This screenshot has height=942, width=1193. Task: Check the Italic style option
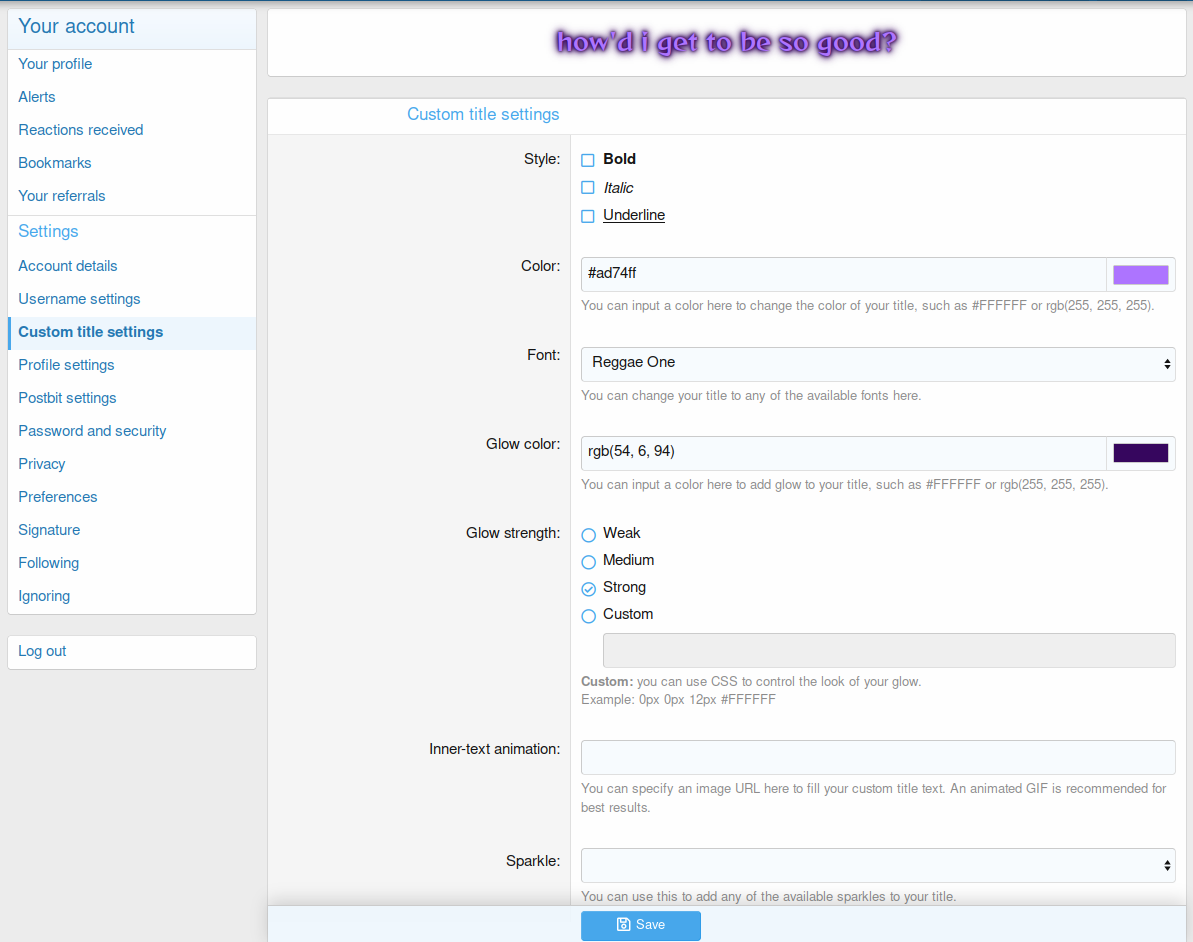[588, 188]
